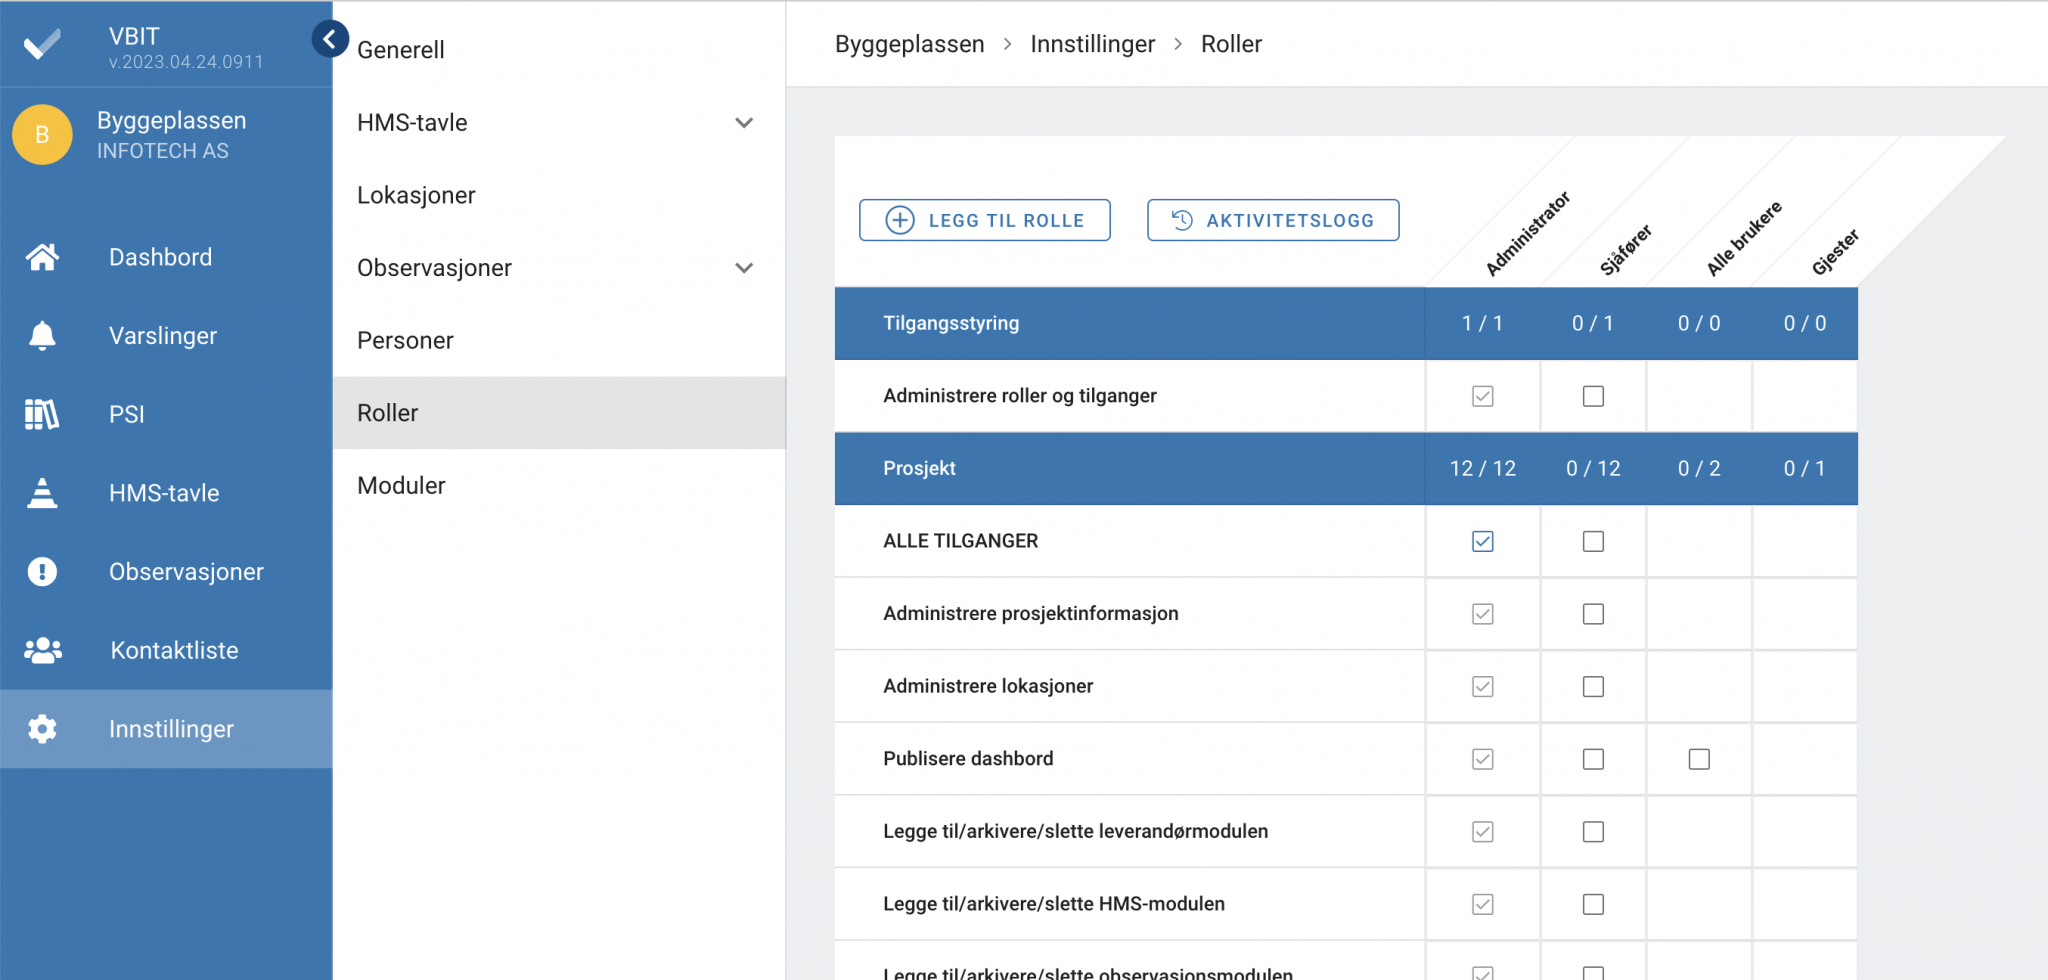Viewport: 2048px width, 980px height.
Task: Click the yellow Byggeplassen avatar badge
Action: coord(42,134)
